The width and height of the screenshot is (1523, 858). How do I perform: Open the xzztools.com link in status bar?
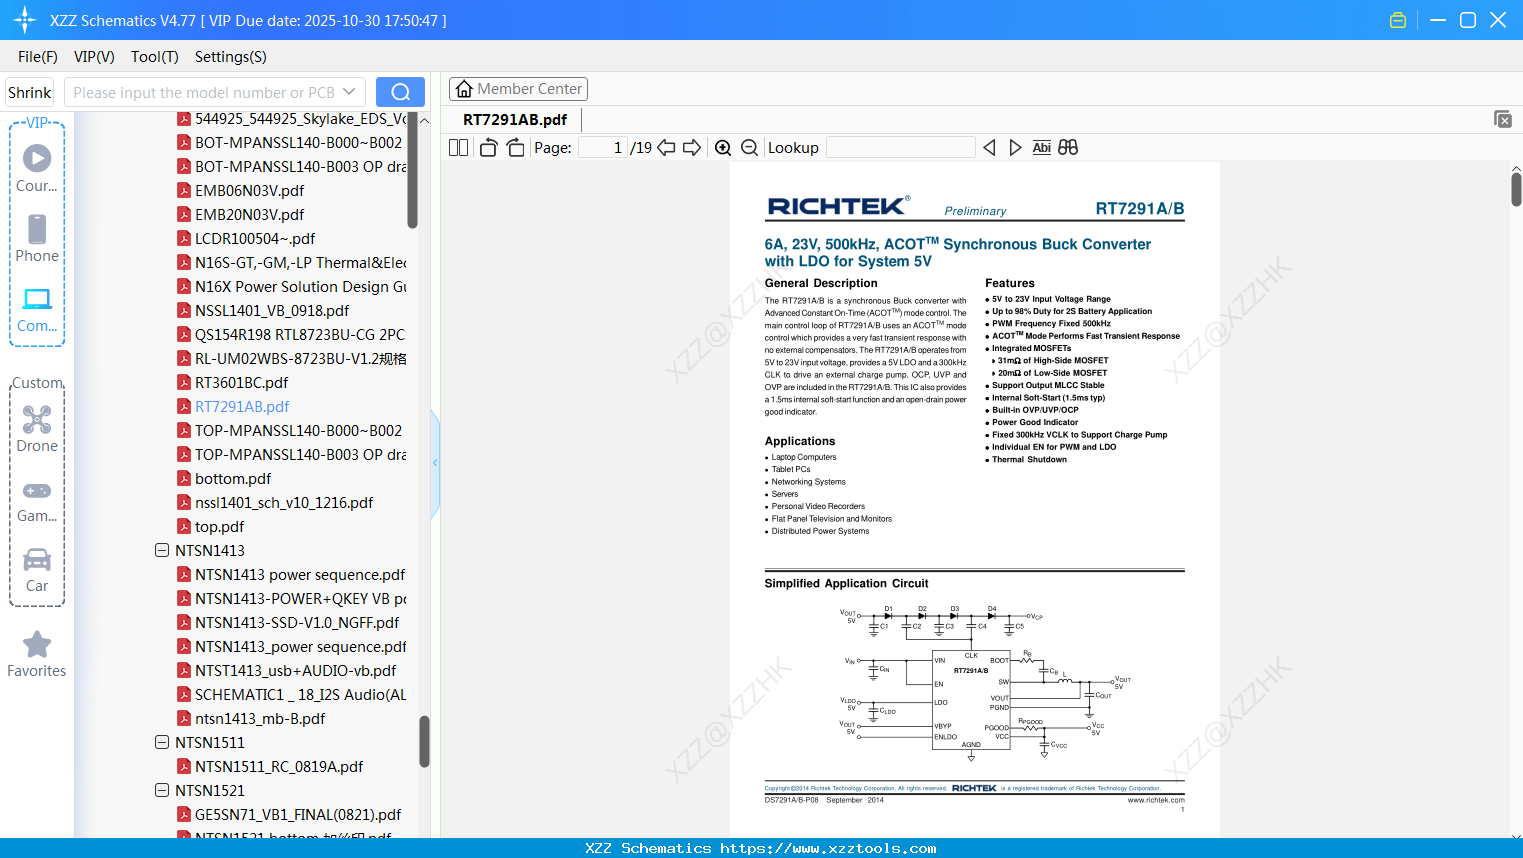tap(828, 848)
